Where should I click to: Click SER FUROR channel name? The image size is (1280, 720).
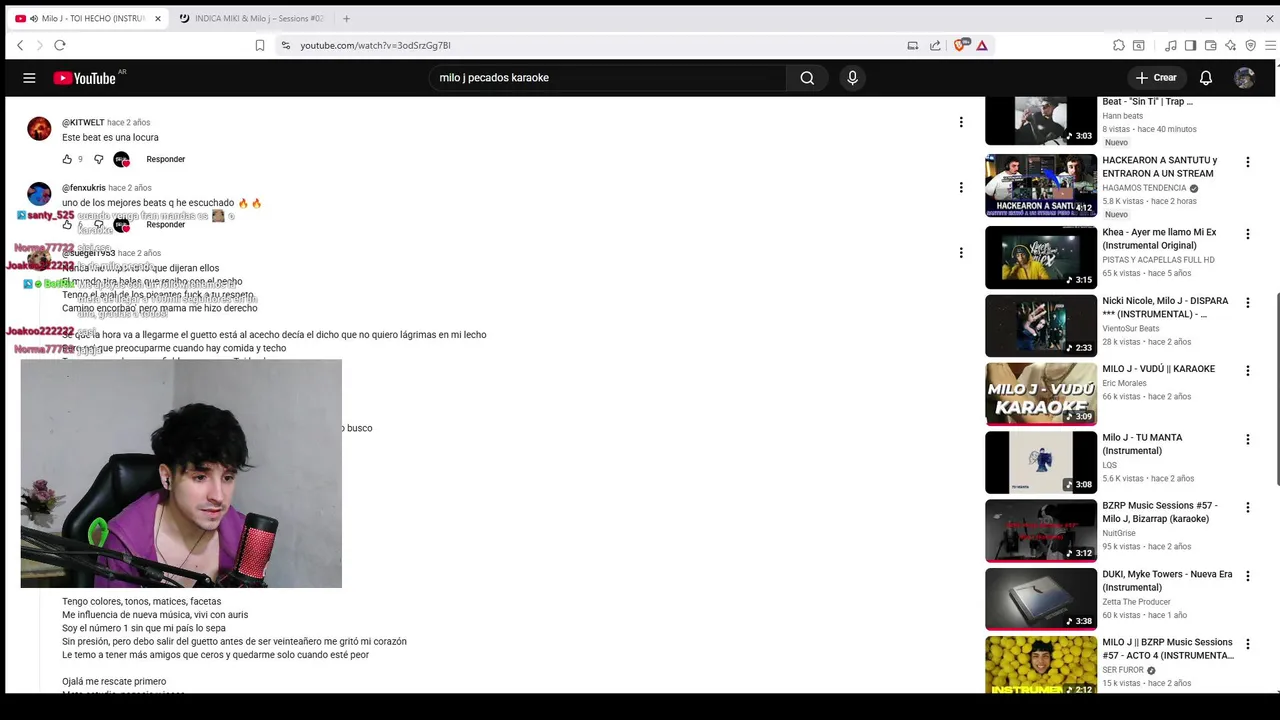click(1123, 670)
